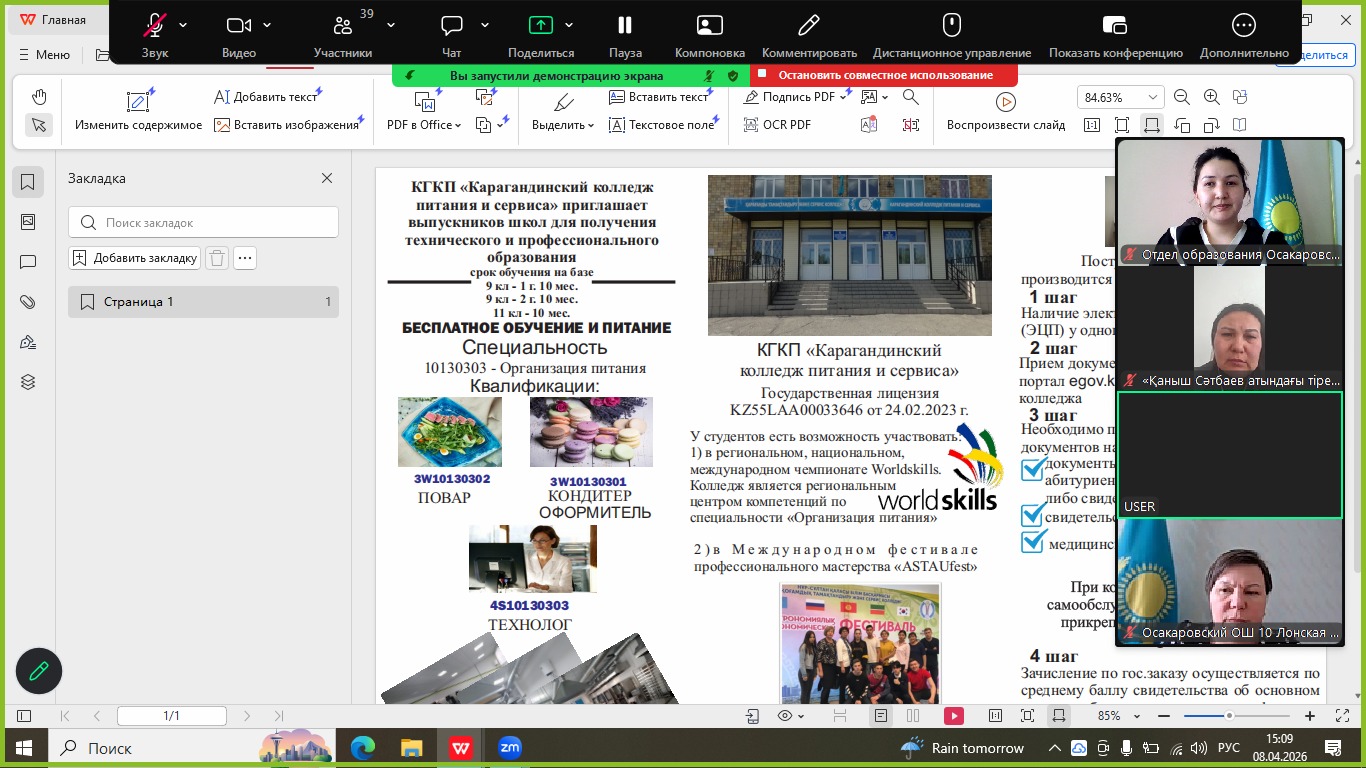Click the zoom out magnifier icon
This screenshot has width=1366, height=768.
(1182, 97)
